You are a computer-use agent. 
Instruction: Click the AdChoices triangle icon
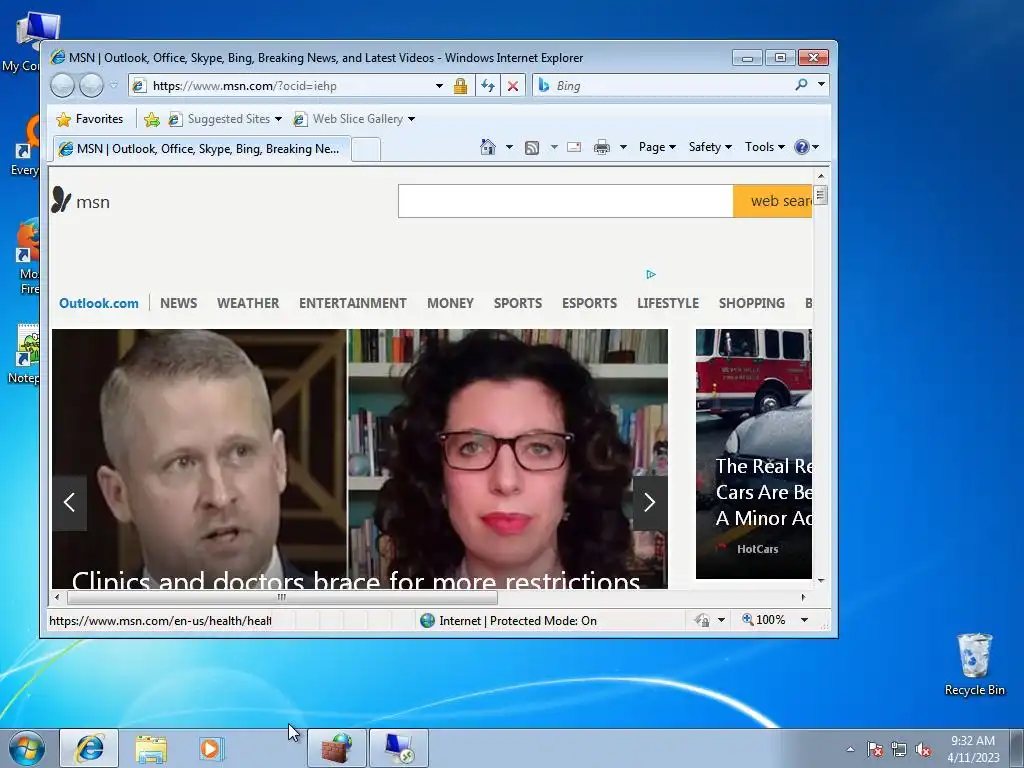[651, 274]
